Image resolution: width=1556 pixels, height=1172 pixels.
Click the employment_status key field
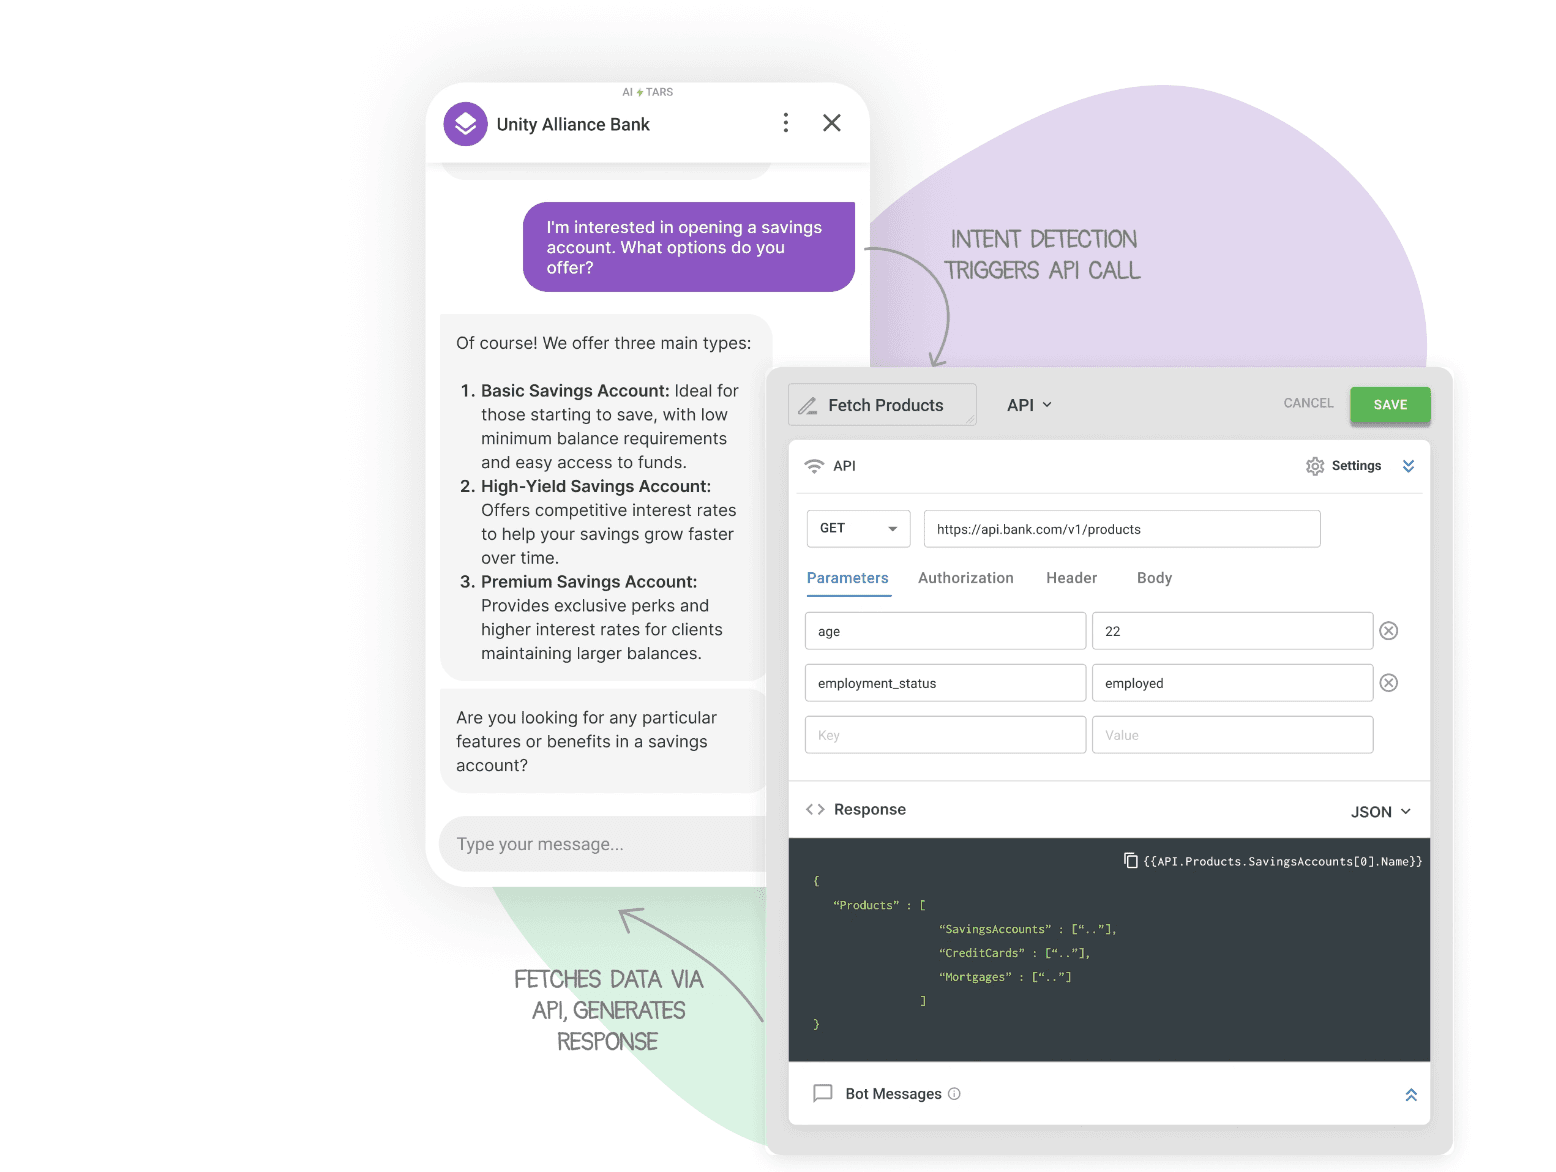click(x=946, y=683)
